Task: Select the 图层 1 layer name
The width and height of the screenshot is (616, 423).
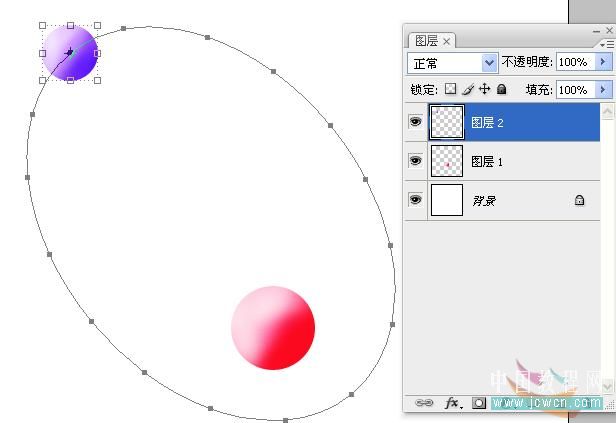Action: (x=487, y=161)
